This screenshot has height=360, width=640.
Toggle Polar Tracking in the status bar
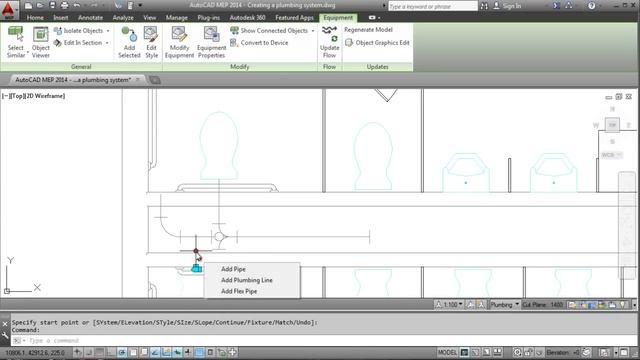point(122,352)
